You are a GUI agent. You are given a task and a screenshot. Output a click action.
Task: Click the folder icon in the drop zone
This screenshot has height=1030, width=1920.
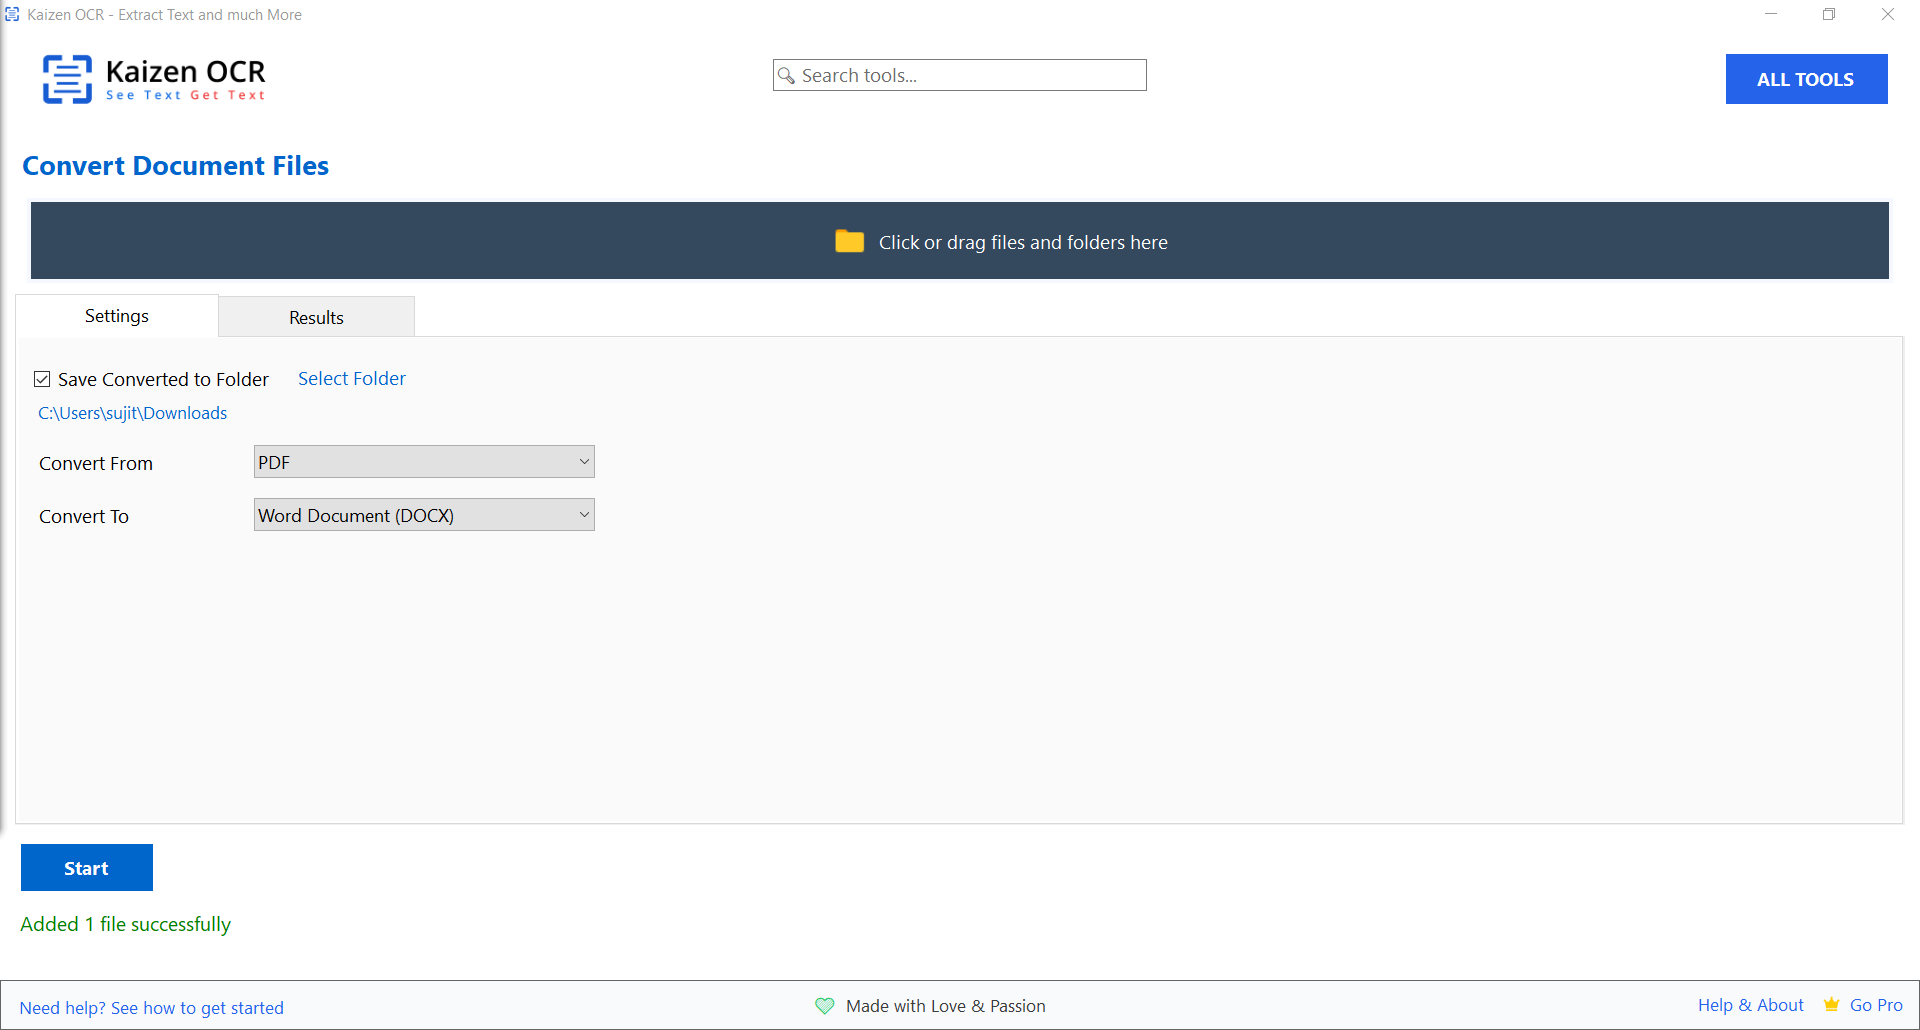pos(849,241)
